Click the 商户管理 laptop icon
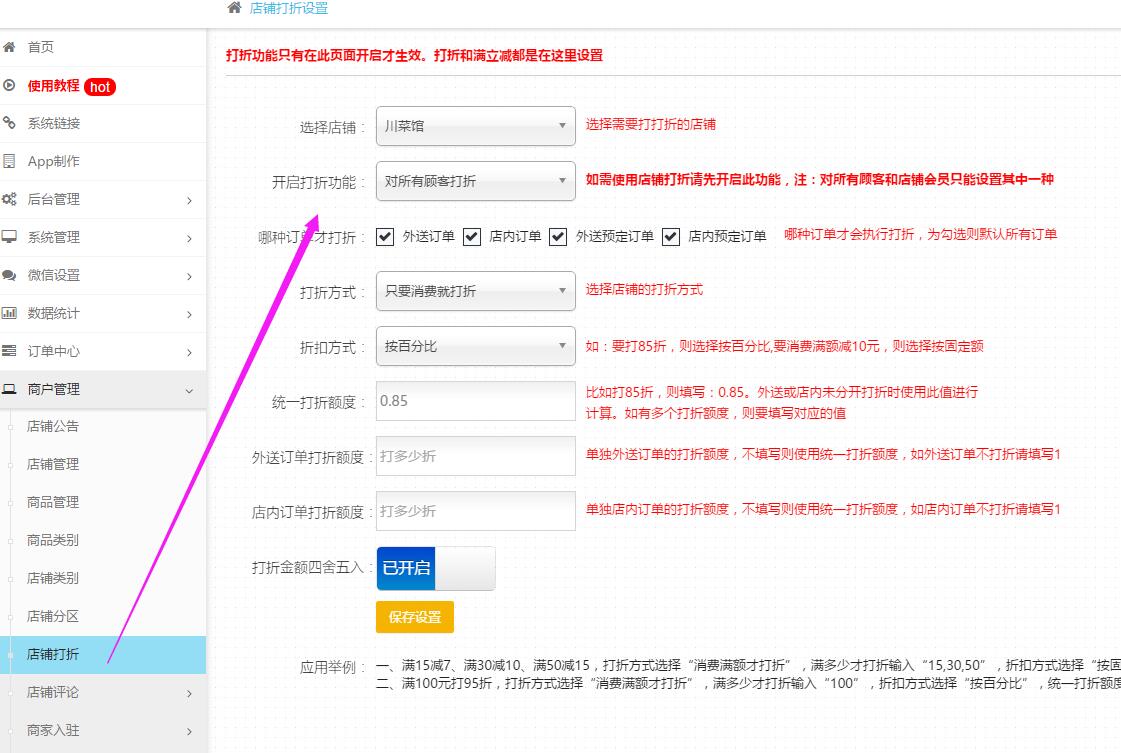The height and width of the screenshot is (753, 1121). pyautogui.click(x=9, y=389)
